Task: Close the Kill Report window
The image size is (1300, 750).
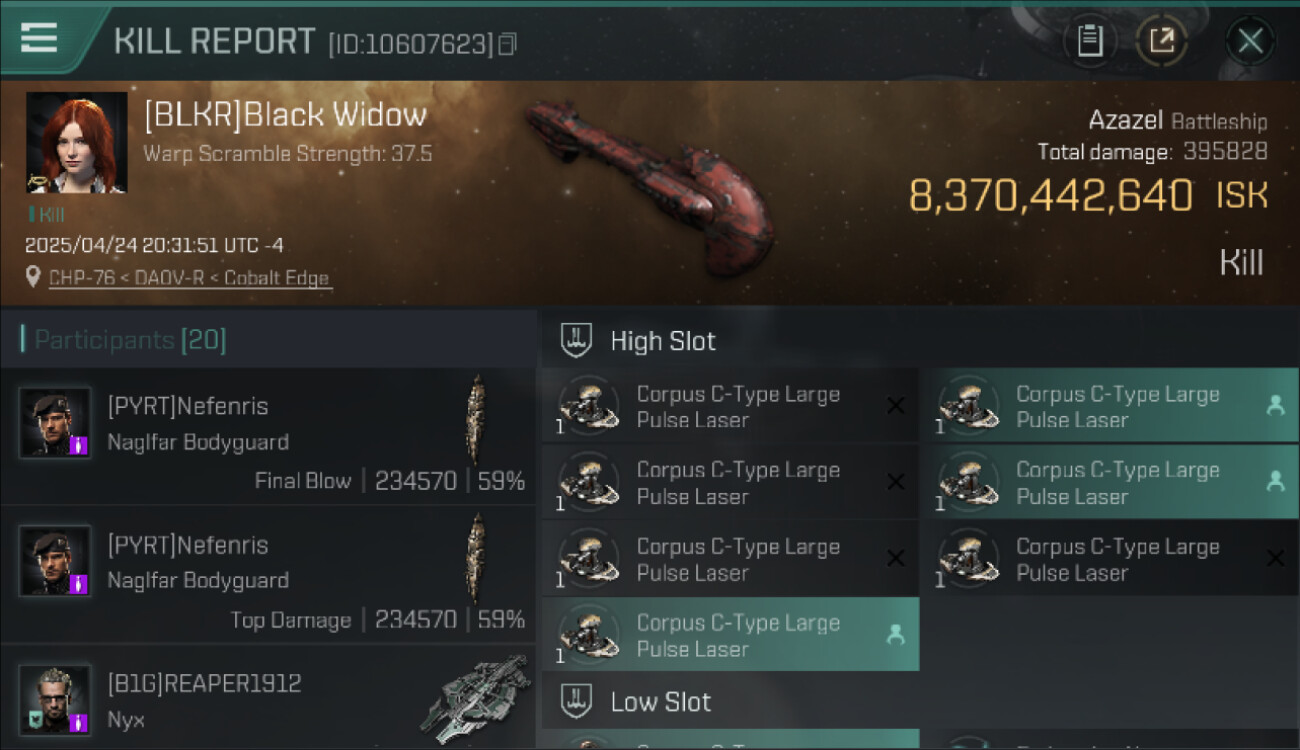Action: point(1250,41)
